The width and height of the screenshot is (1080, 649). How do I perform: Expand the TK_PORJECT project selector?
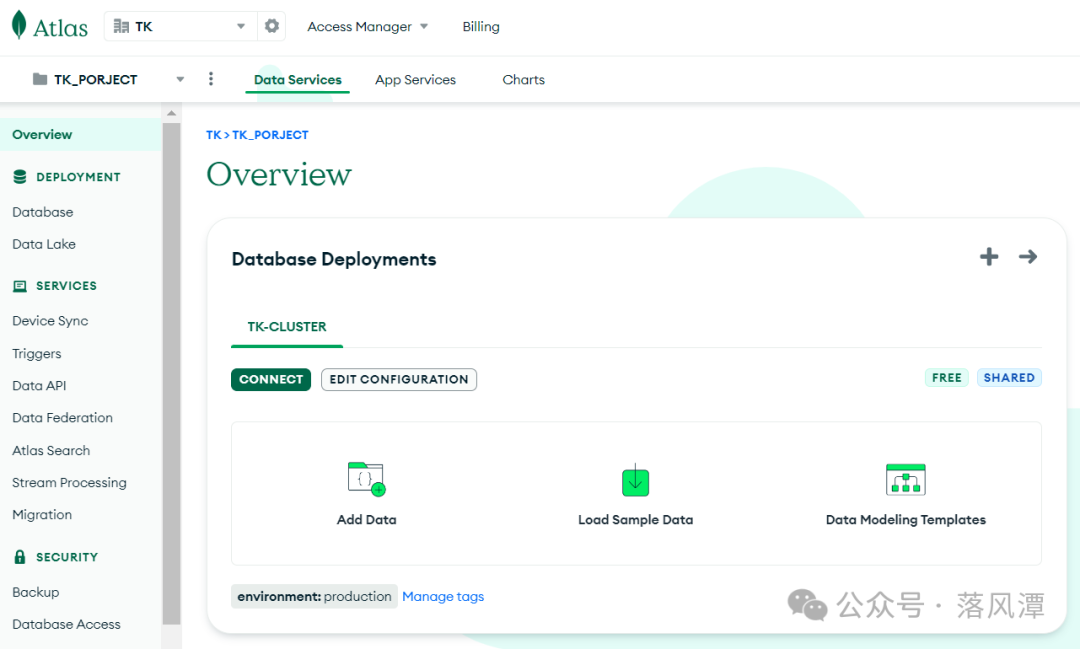pos(180,79)
